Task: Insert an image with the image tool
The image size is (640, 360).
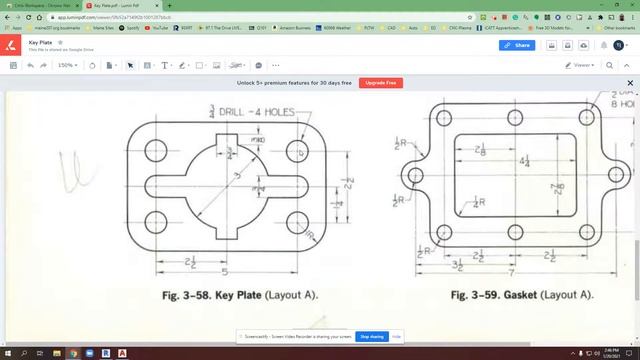Action: tap(217, 65)
